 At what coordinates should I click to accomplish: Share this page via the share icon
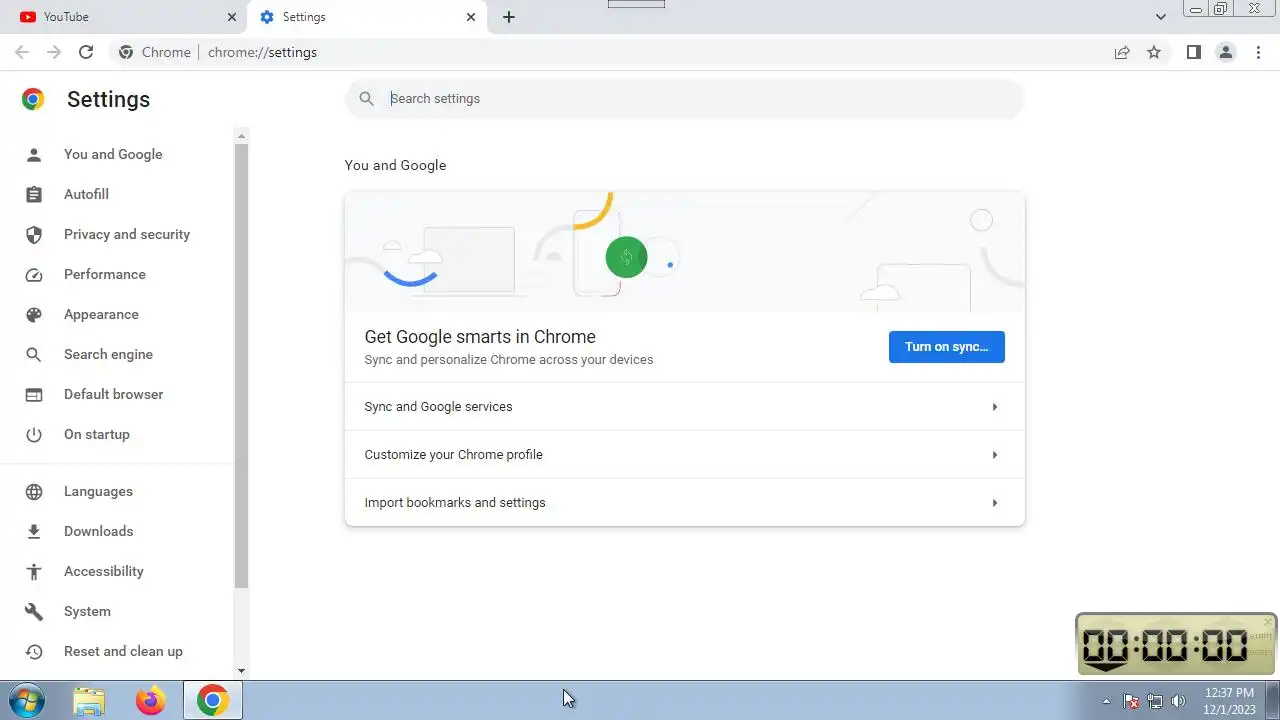(1122, 52)
